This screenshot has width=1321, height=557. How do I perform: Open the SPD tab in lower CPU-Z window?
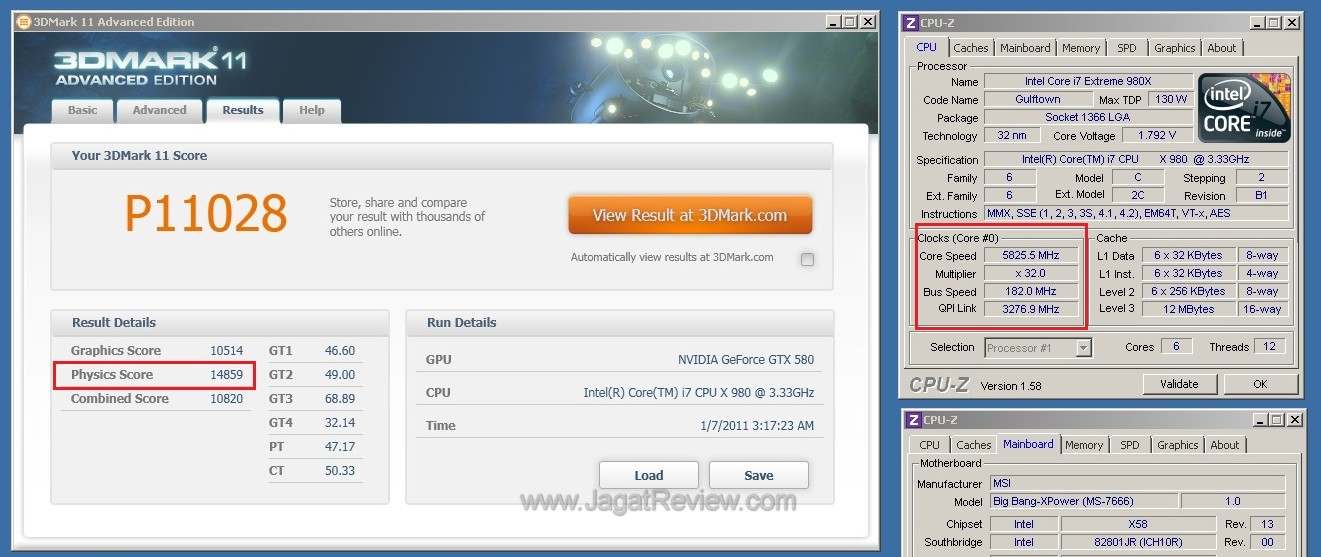pyautogui.click(x=1129, y=445)
